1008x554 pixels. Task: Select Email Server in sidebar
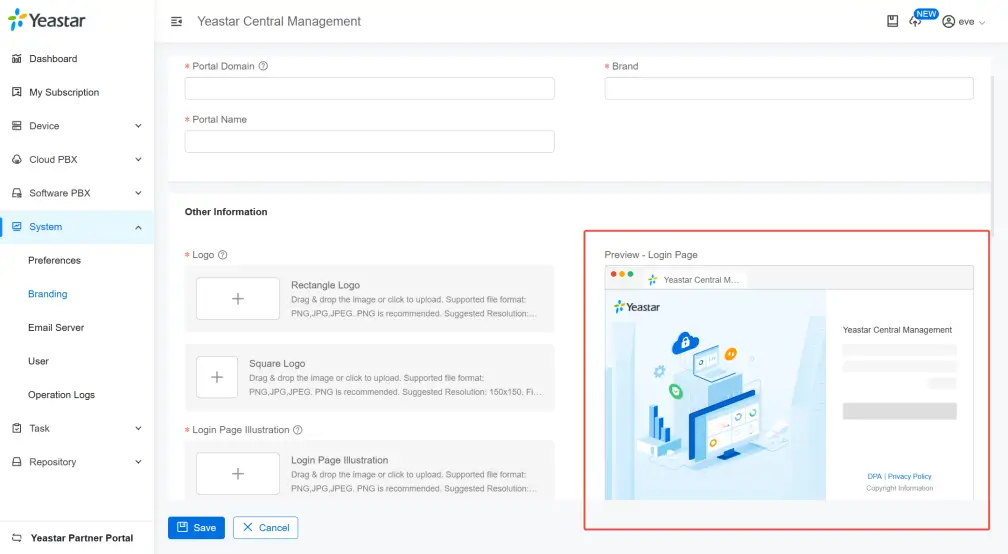point(56,328)
